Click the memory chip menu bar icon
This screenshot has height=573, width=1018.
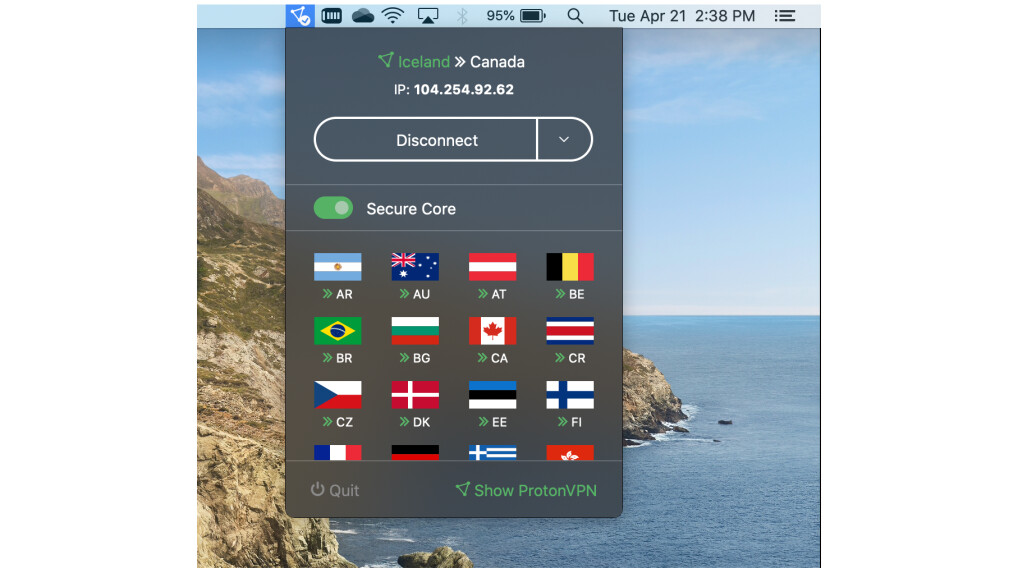(332, 16)
